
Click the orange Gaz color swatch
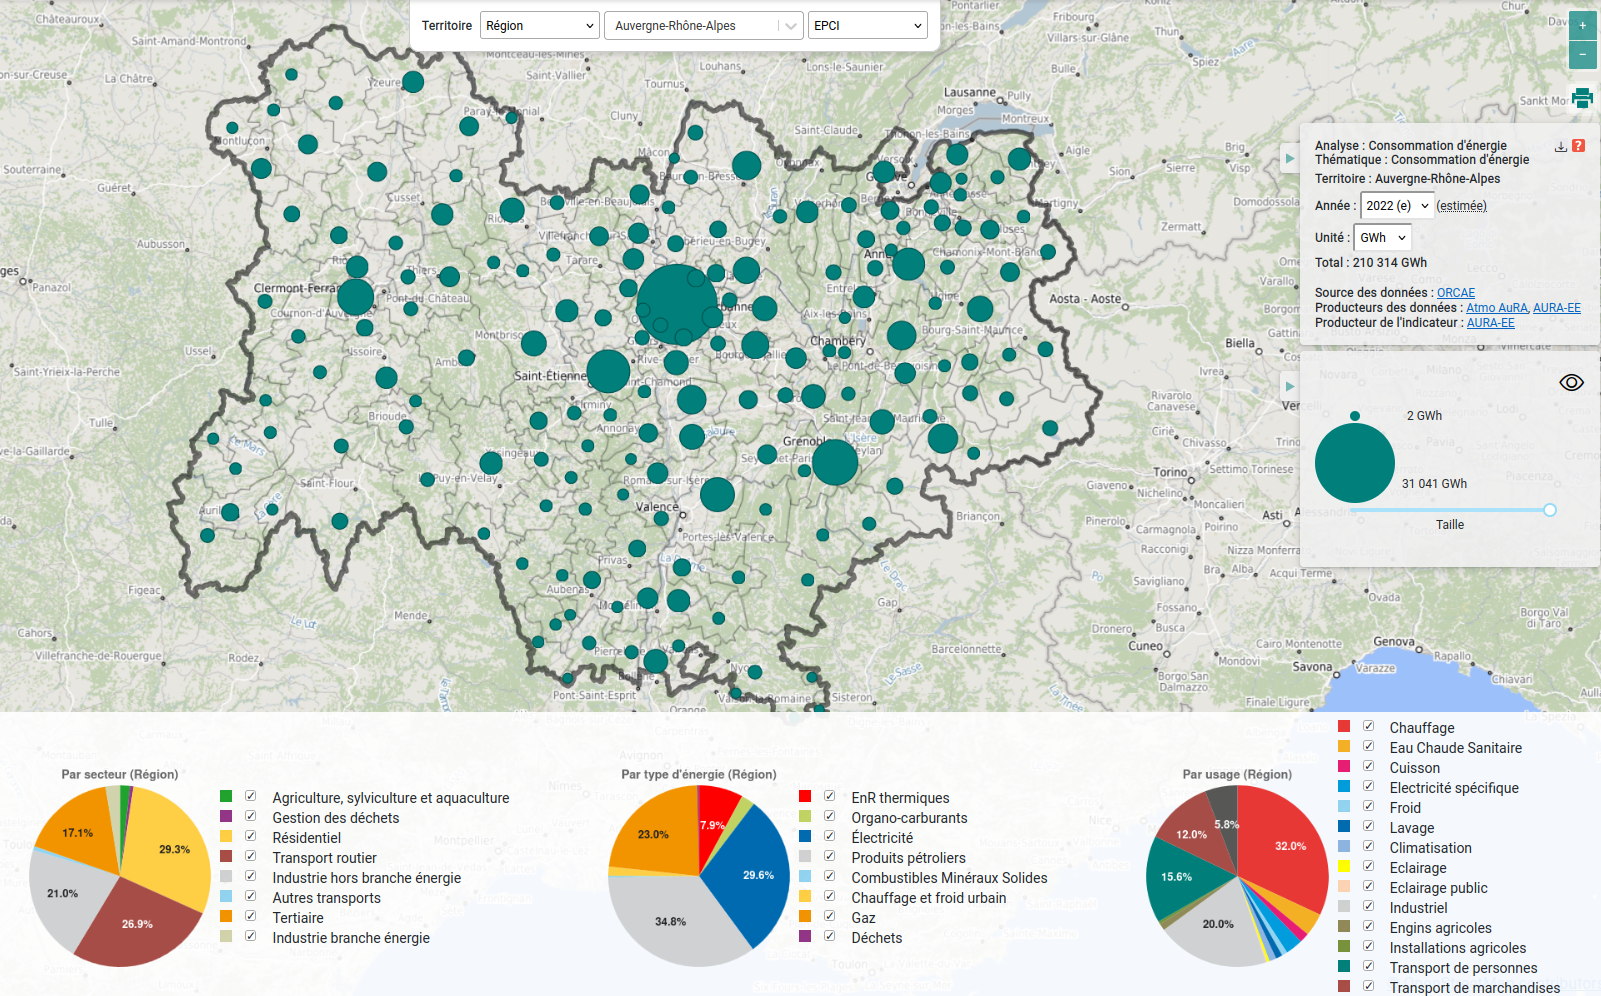pyautogui.click(x=805, y=916)
